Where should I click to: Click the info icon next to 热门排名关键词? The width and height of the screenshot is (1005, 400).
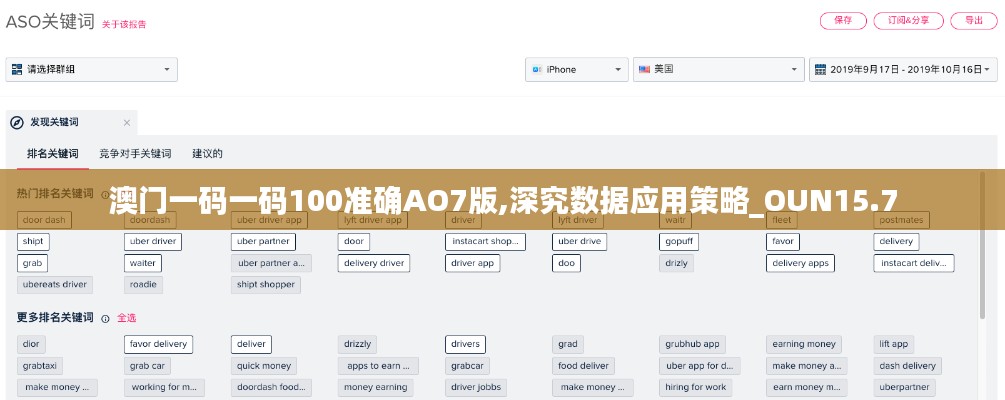[103, 193]
